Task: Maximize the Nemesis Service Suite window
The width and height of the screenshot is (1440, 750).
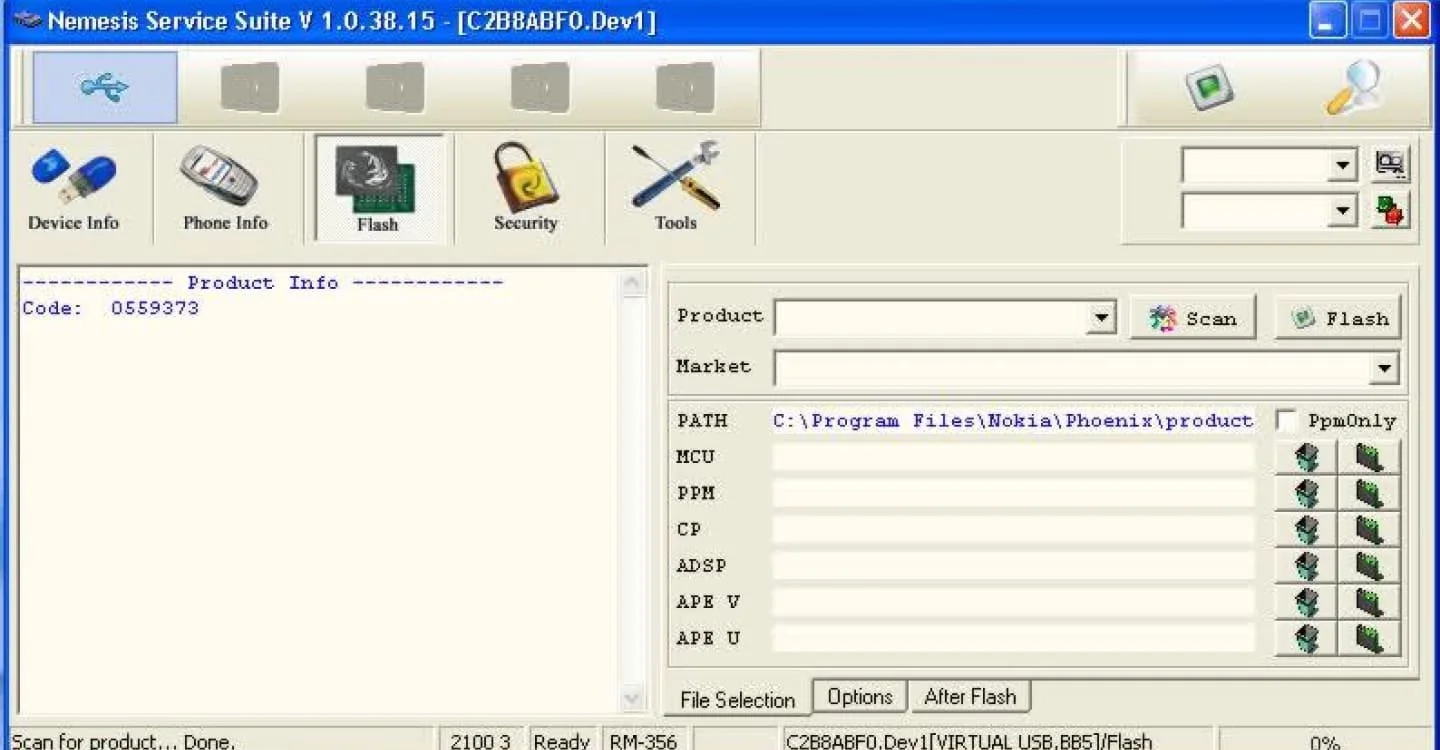Action: pos(1370,21)
